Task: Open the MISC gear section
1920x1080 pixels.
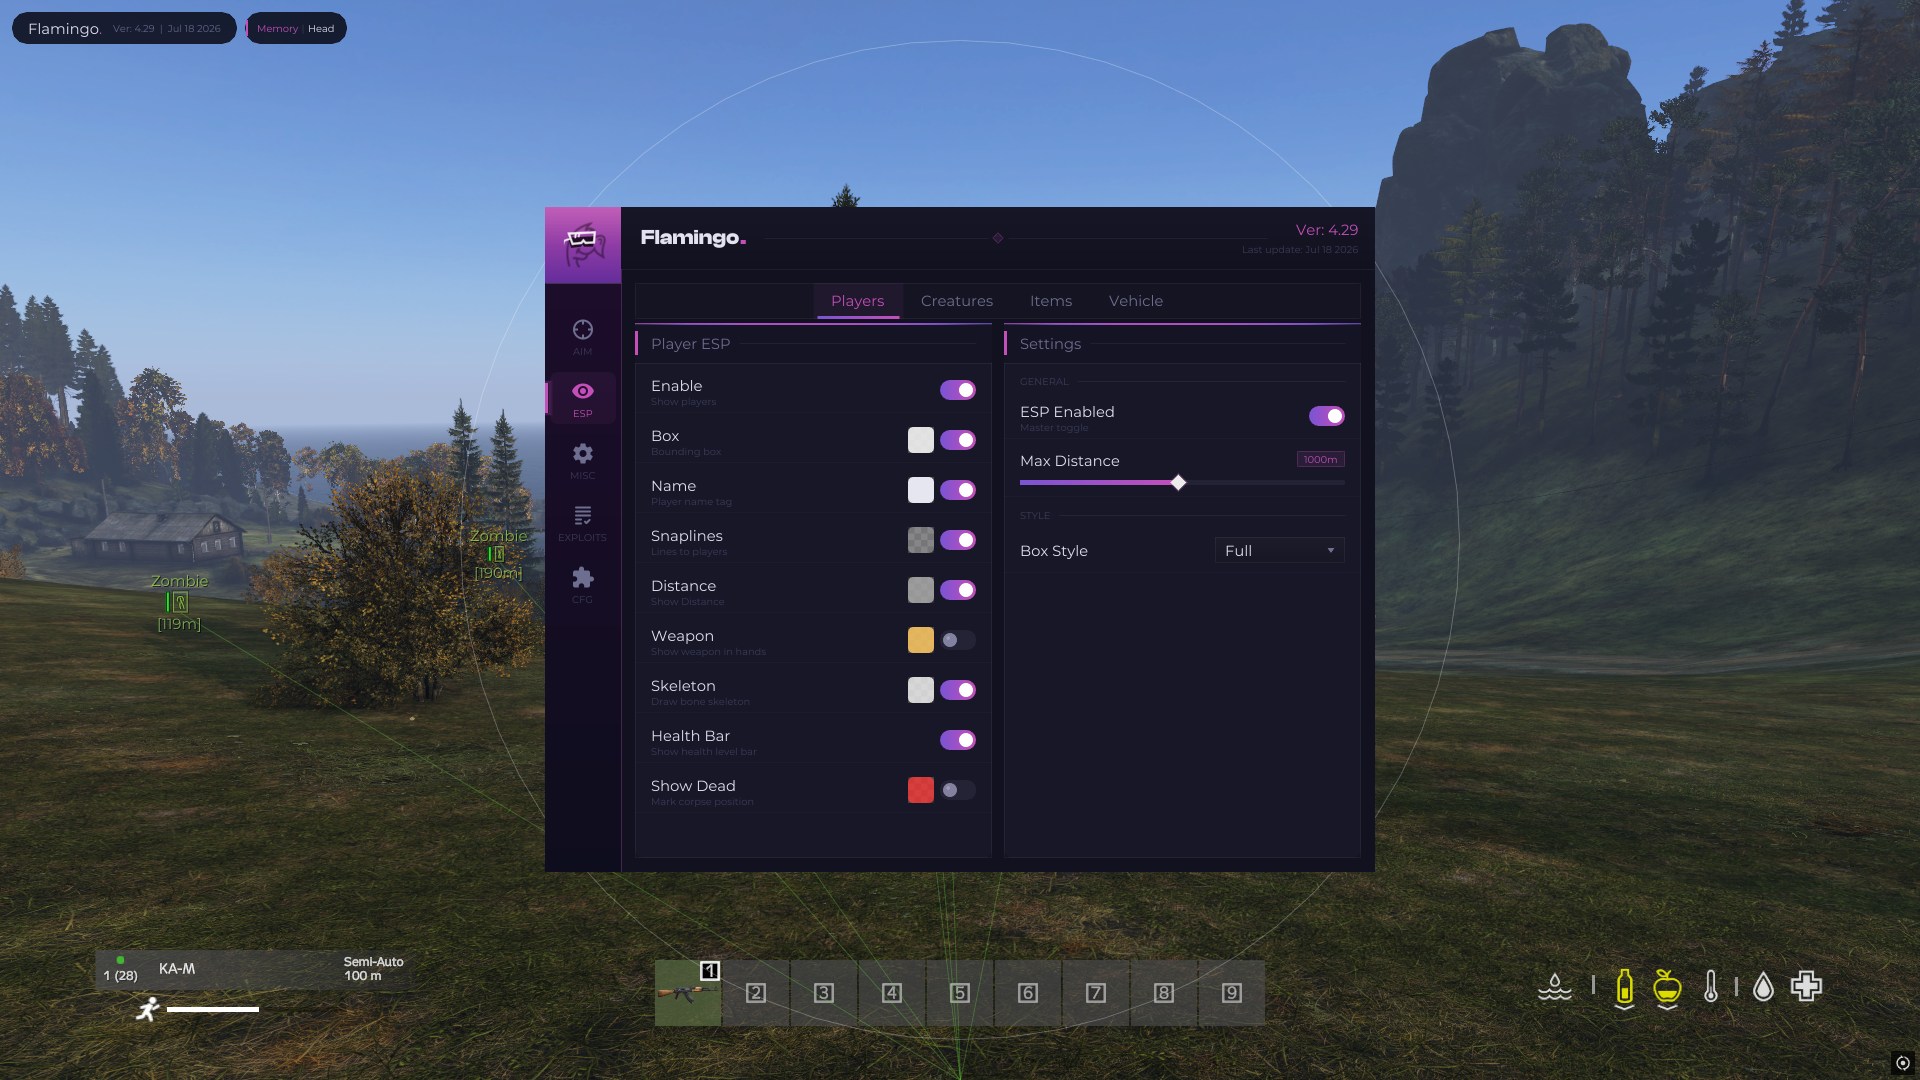Action: 582,461
